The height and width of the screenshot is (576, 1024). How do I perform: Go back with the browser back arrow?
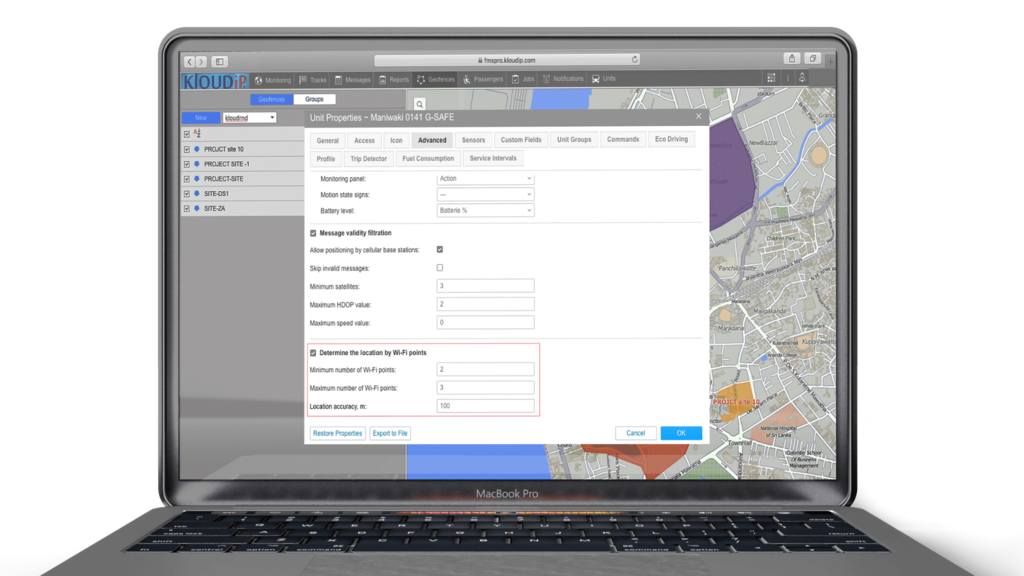click(x=189, y=61)
